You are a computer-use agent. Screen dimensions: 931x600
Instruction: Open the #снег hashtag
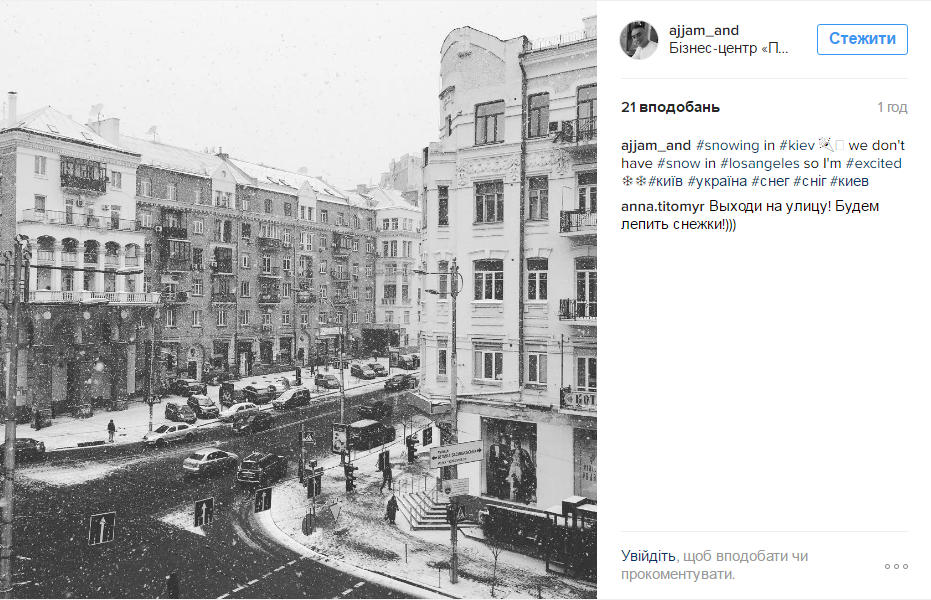(x=770, y=181)
